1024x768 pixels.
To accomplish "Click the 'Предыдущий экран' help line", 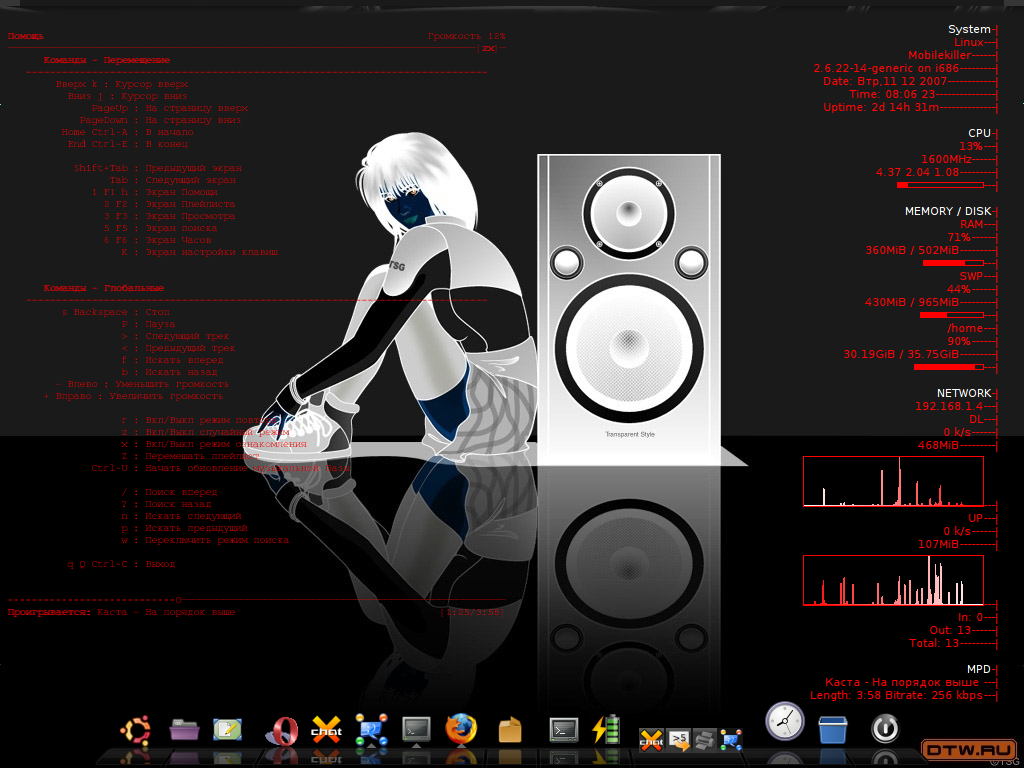I will pos(157,168).
